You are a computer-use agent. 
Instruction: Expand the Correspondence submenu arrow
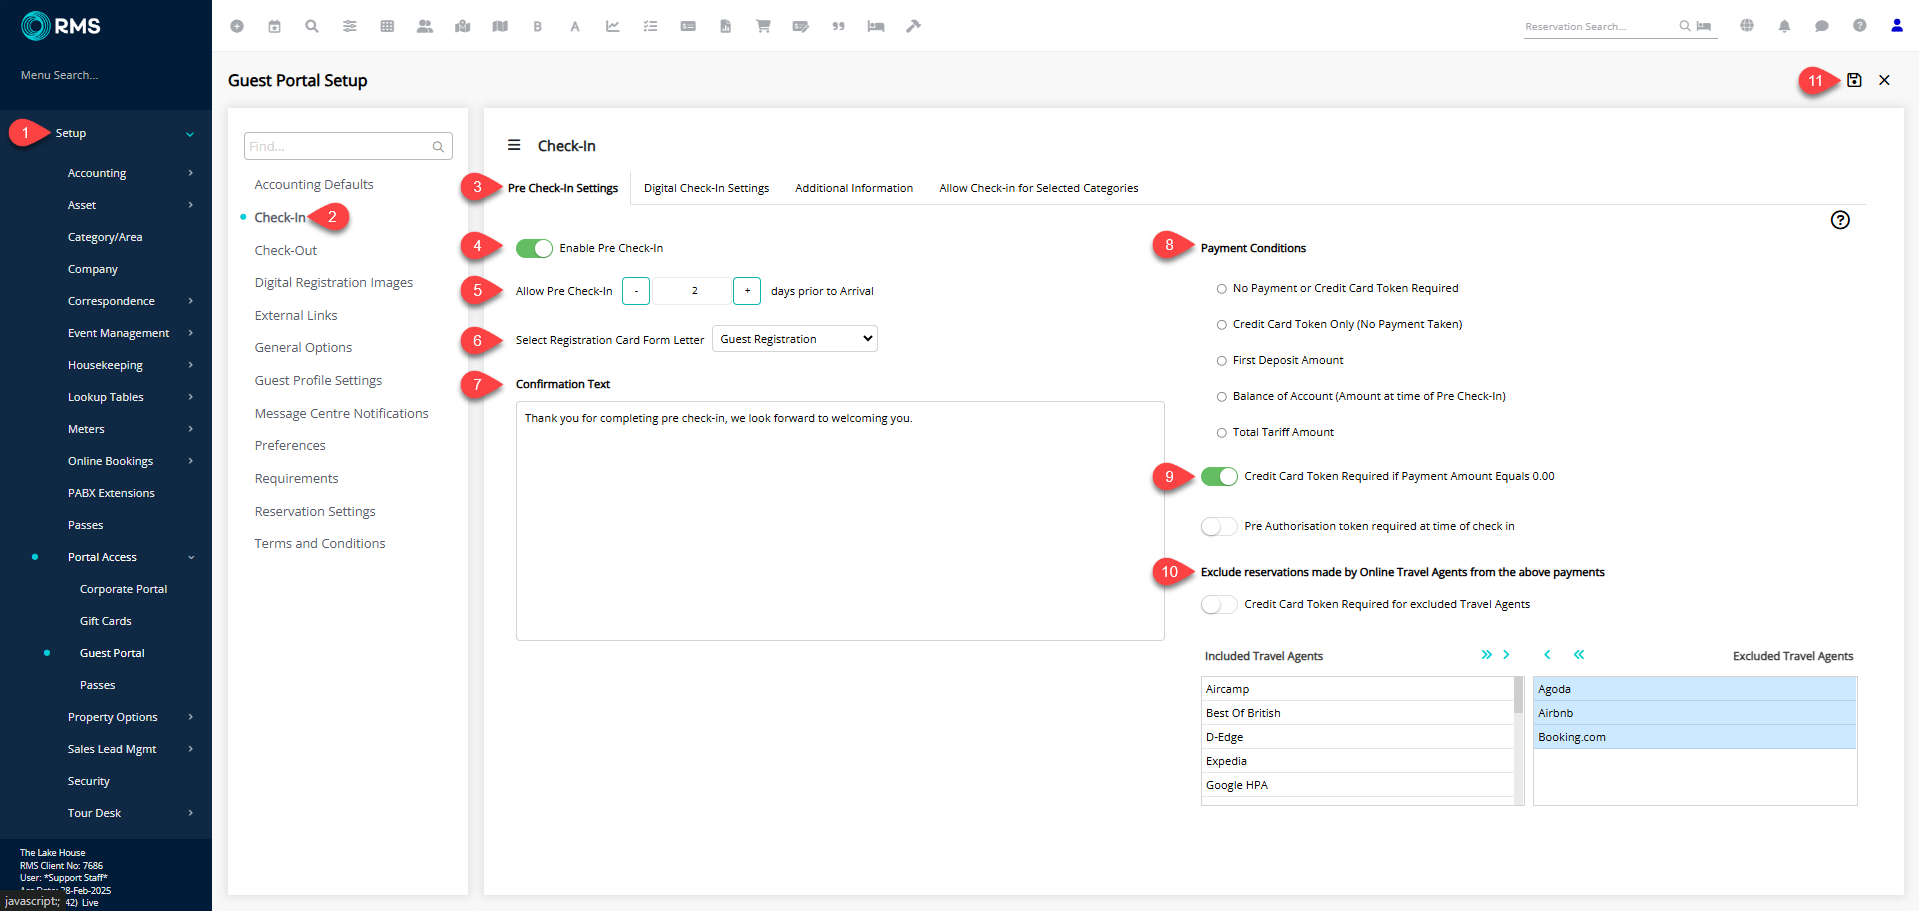coord(190,301)
